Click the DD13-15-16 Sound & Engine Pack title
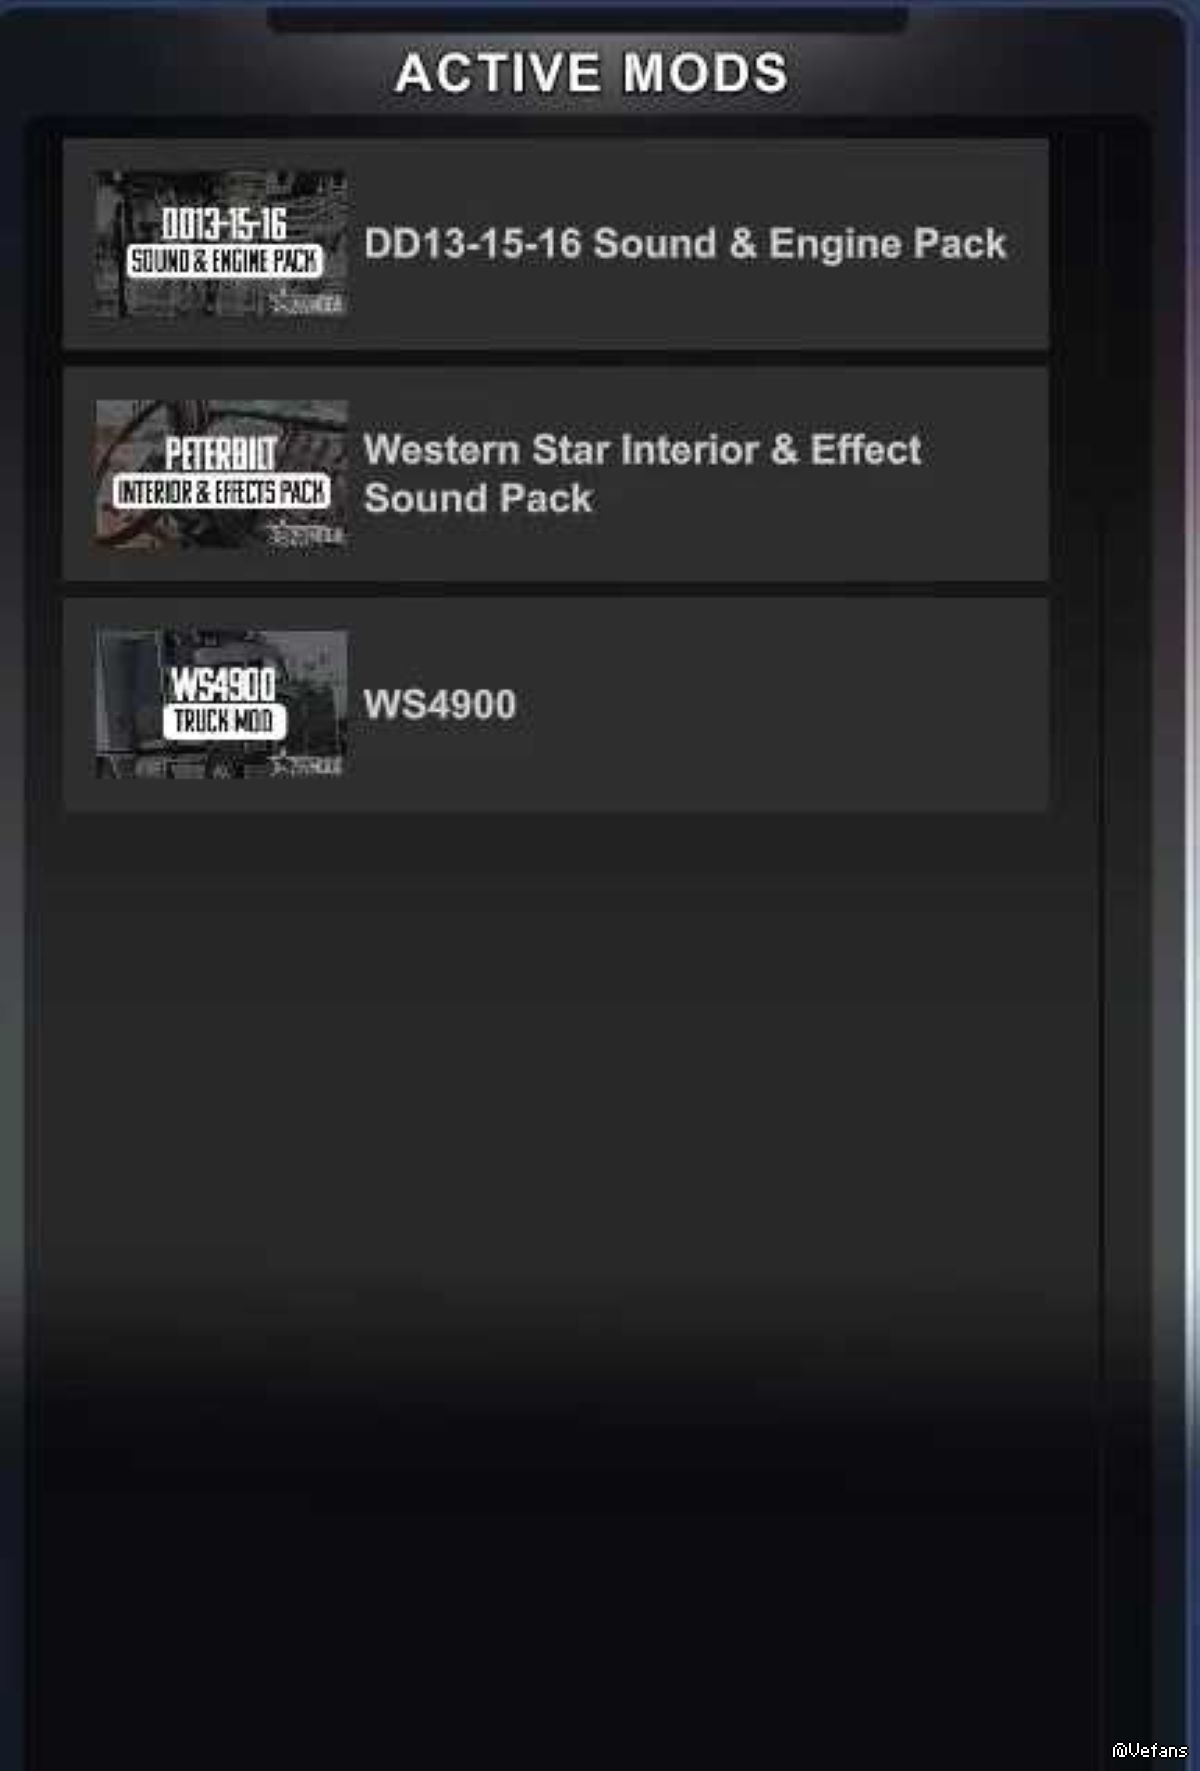The height and width of the screenshot is (1771, 1200). tap(685, 244)
